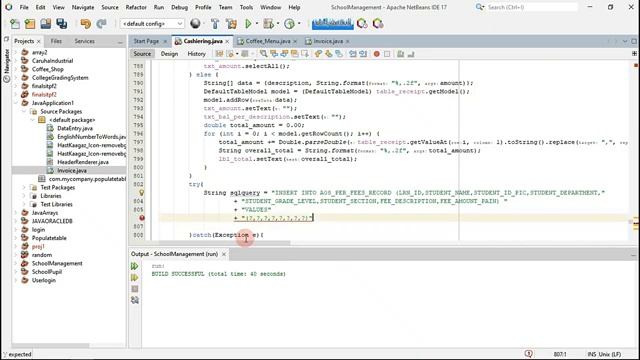The height and width of the screenshot is (360, 640).
Task: Switch to the Invoice.java editor tab
Action: click(328, 41)
